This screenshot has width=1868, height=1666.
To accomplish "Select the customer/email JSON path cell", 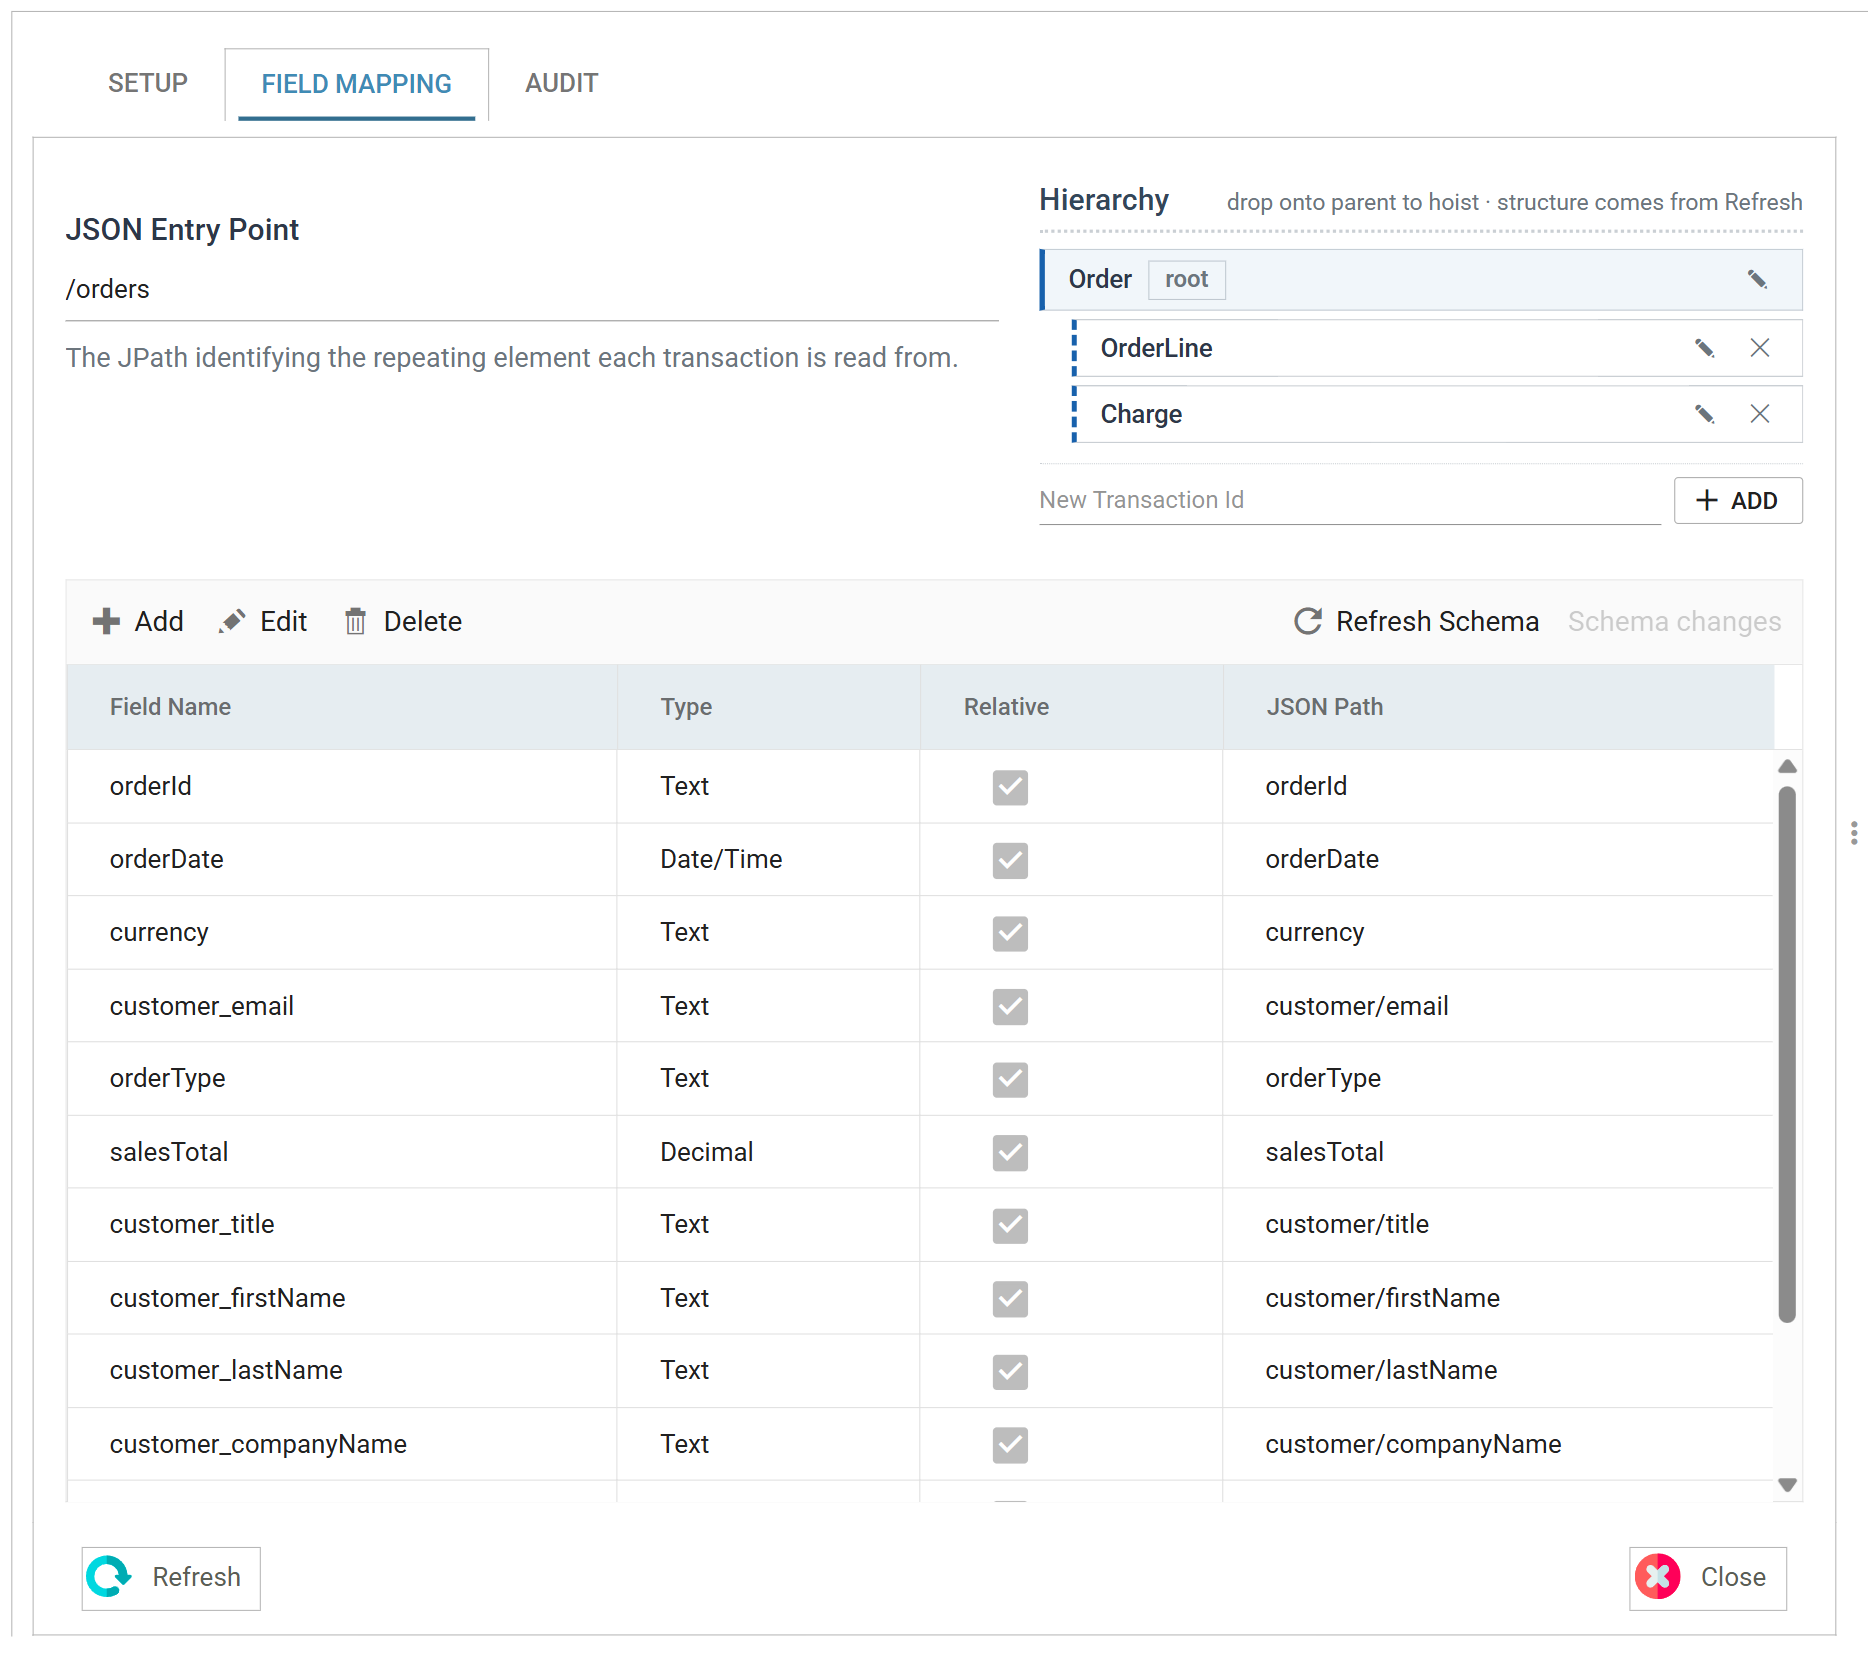I will [x=1498, y=1006].
